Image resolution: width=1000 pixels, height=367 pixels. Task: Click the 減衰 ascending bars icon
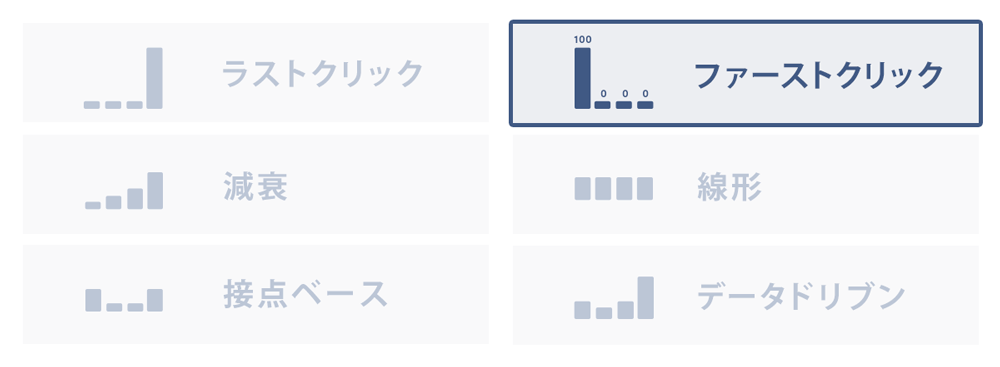point(124,191)
